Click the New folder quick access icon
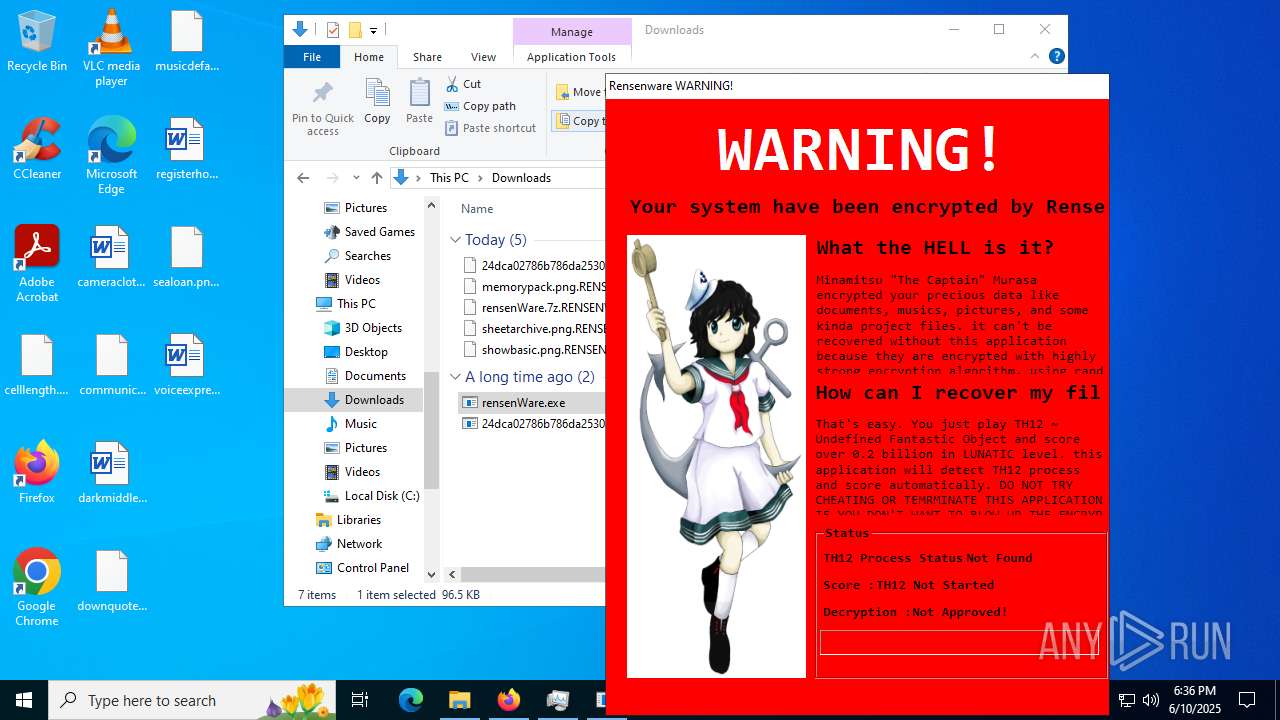Viewport: 1280px width, 720px height. 354,30
